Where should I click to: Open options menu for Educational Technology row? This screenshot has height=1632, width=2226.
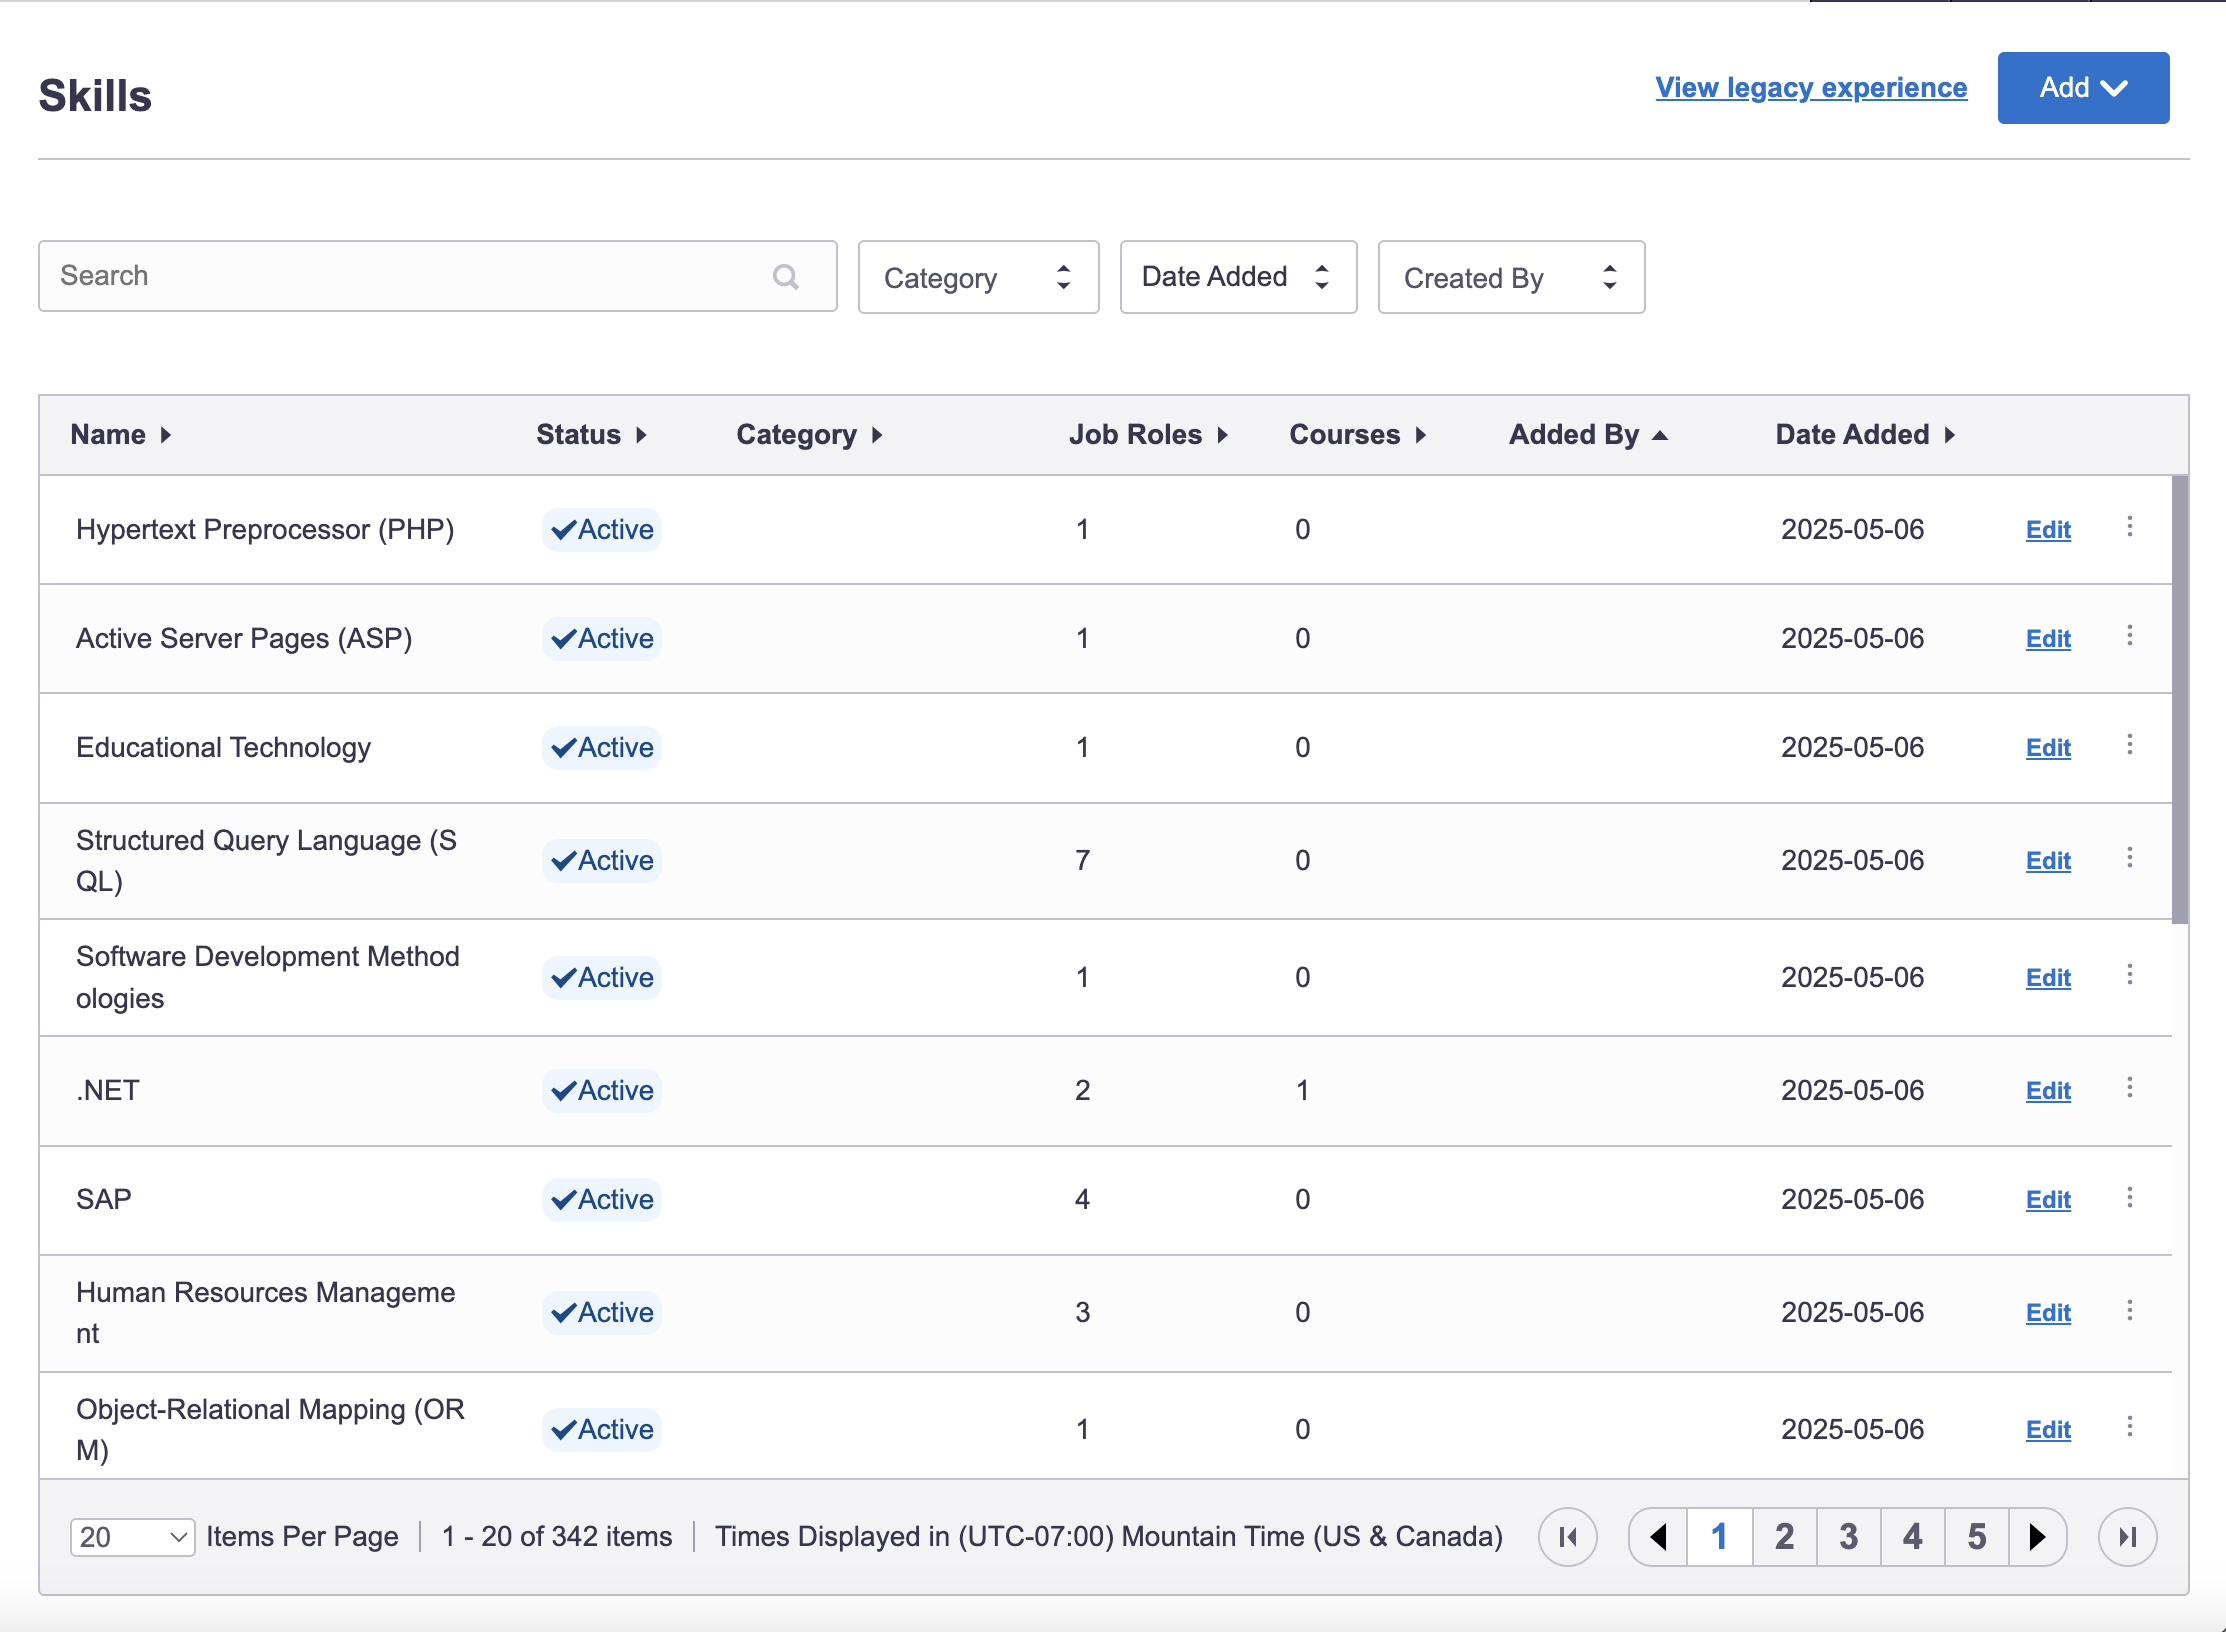pyautogui.click(x=2130, y=745)
